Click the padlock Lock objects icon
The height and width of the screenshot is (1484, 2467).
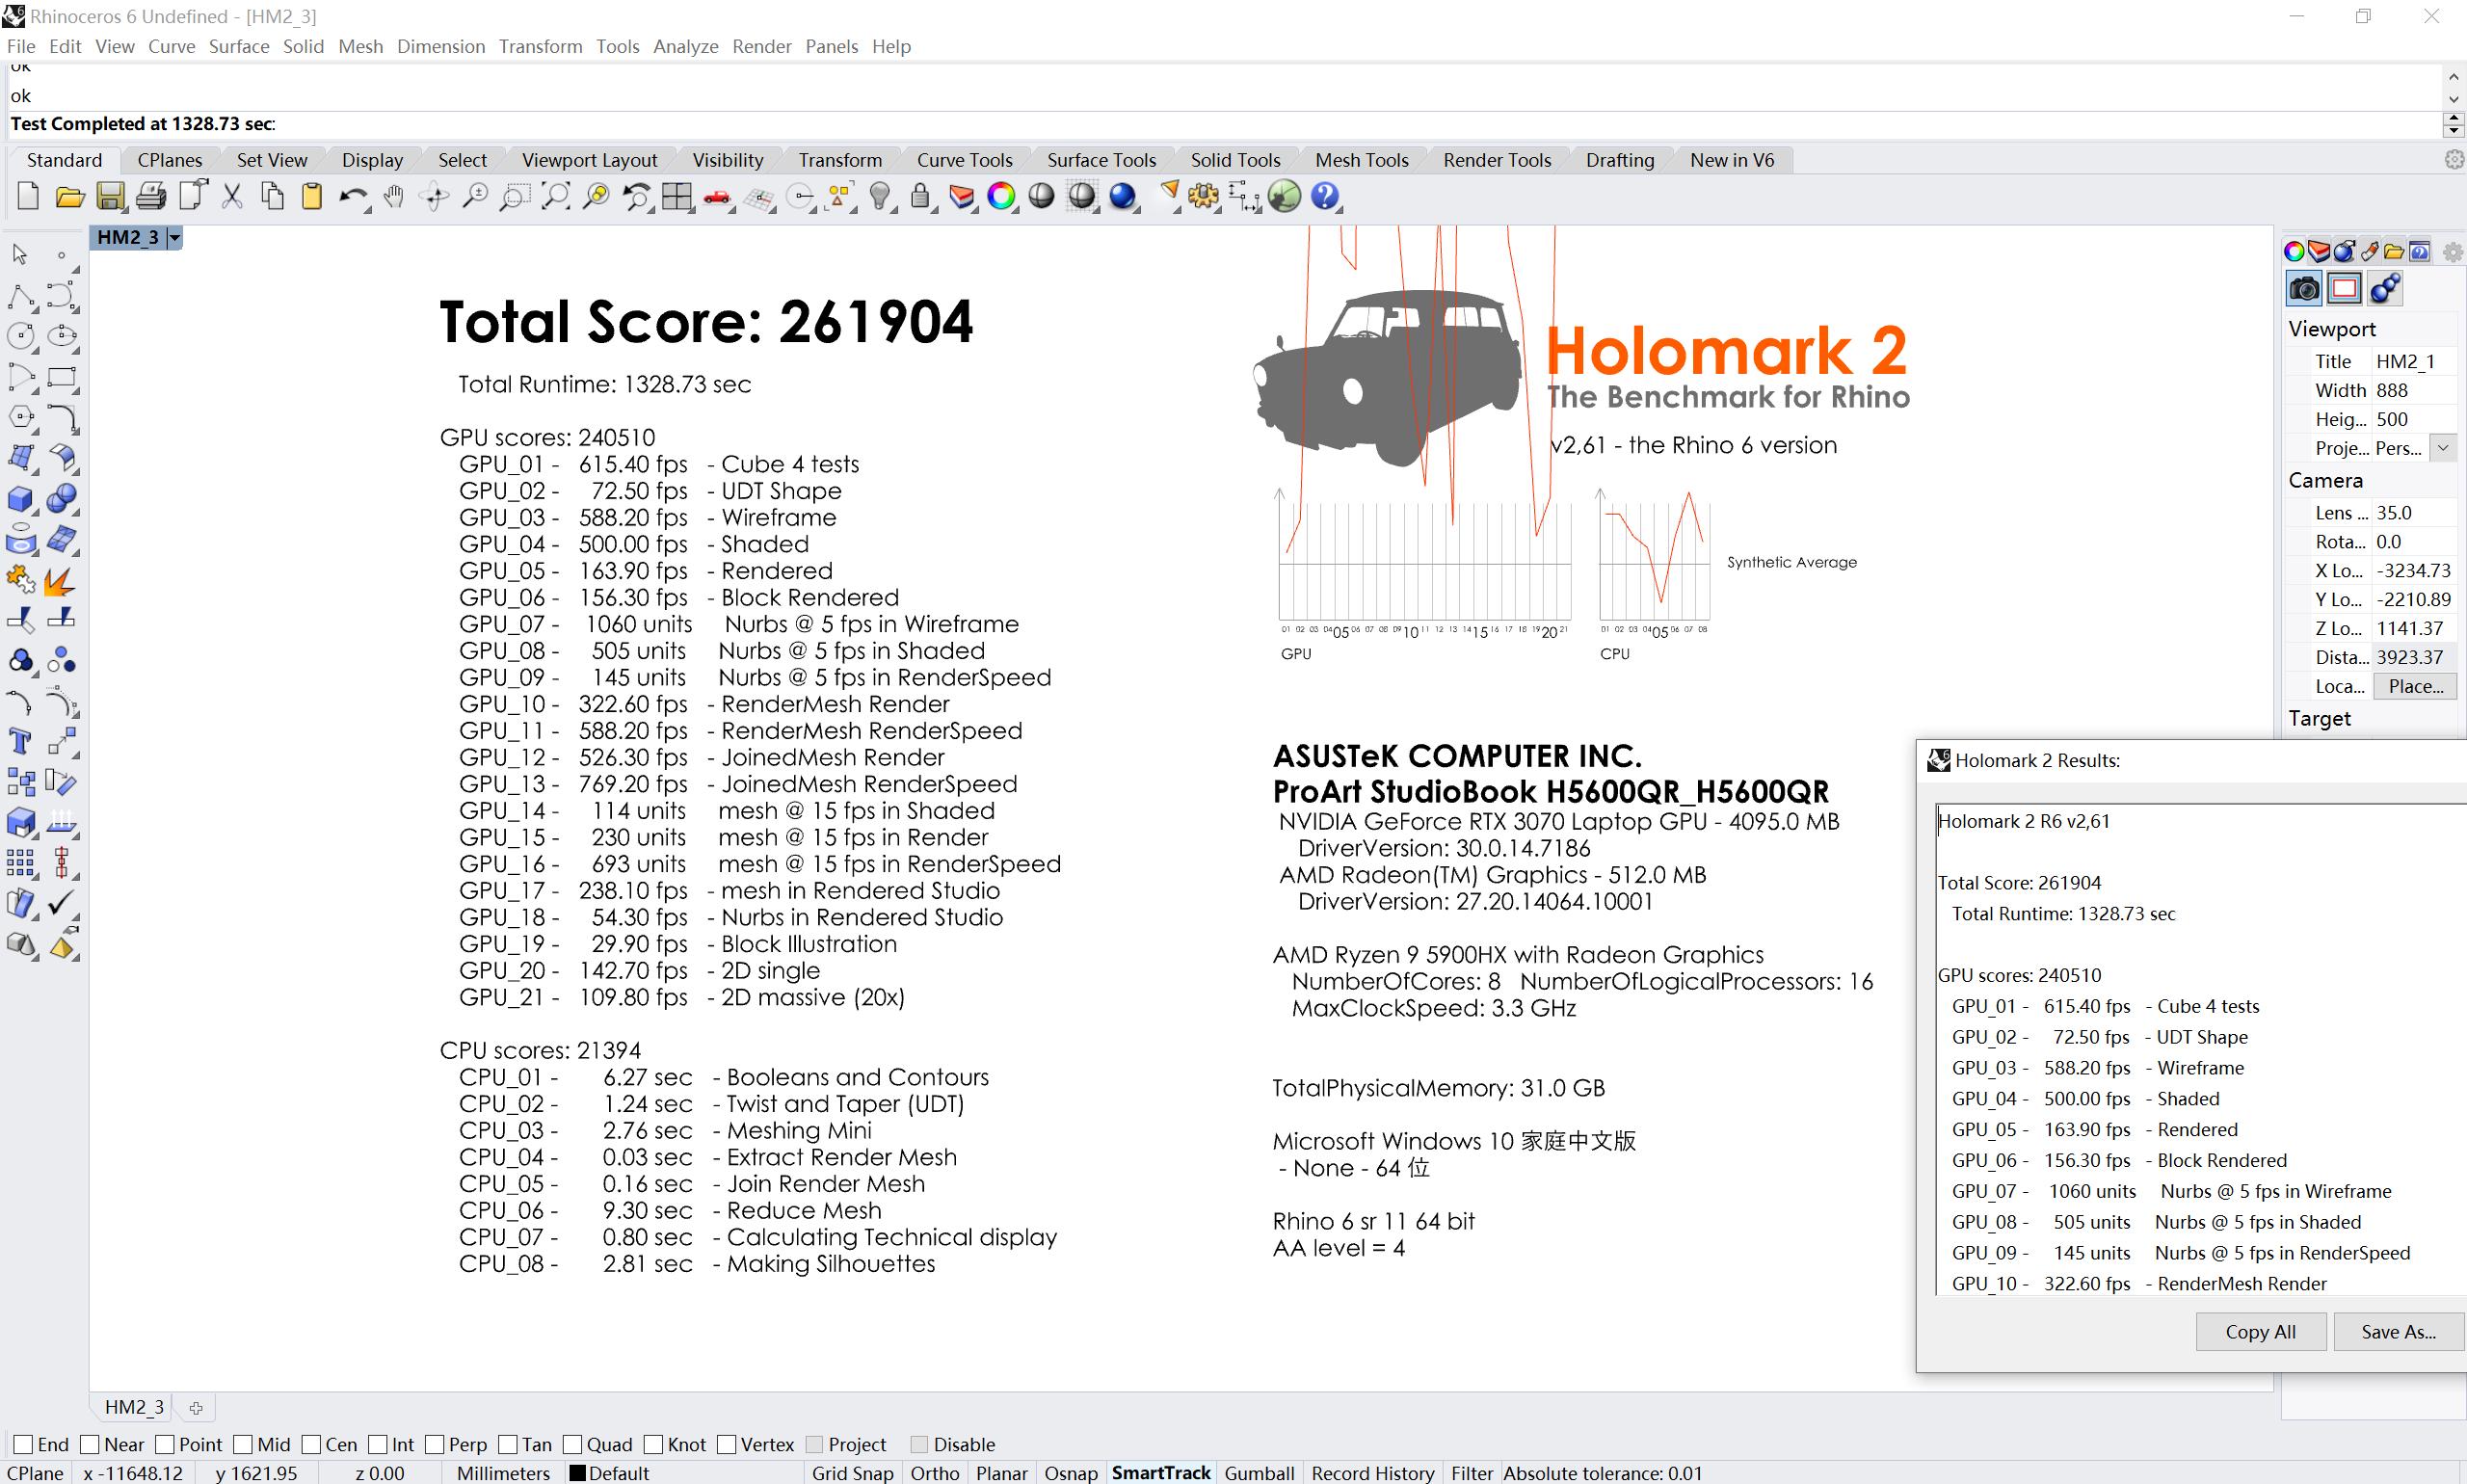pyautogui.click(x=920, y=196)
